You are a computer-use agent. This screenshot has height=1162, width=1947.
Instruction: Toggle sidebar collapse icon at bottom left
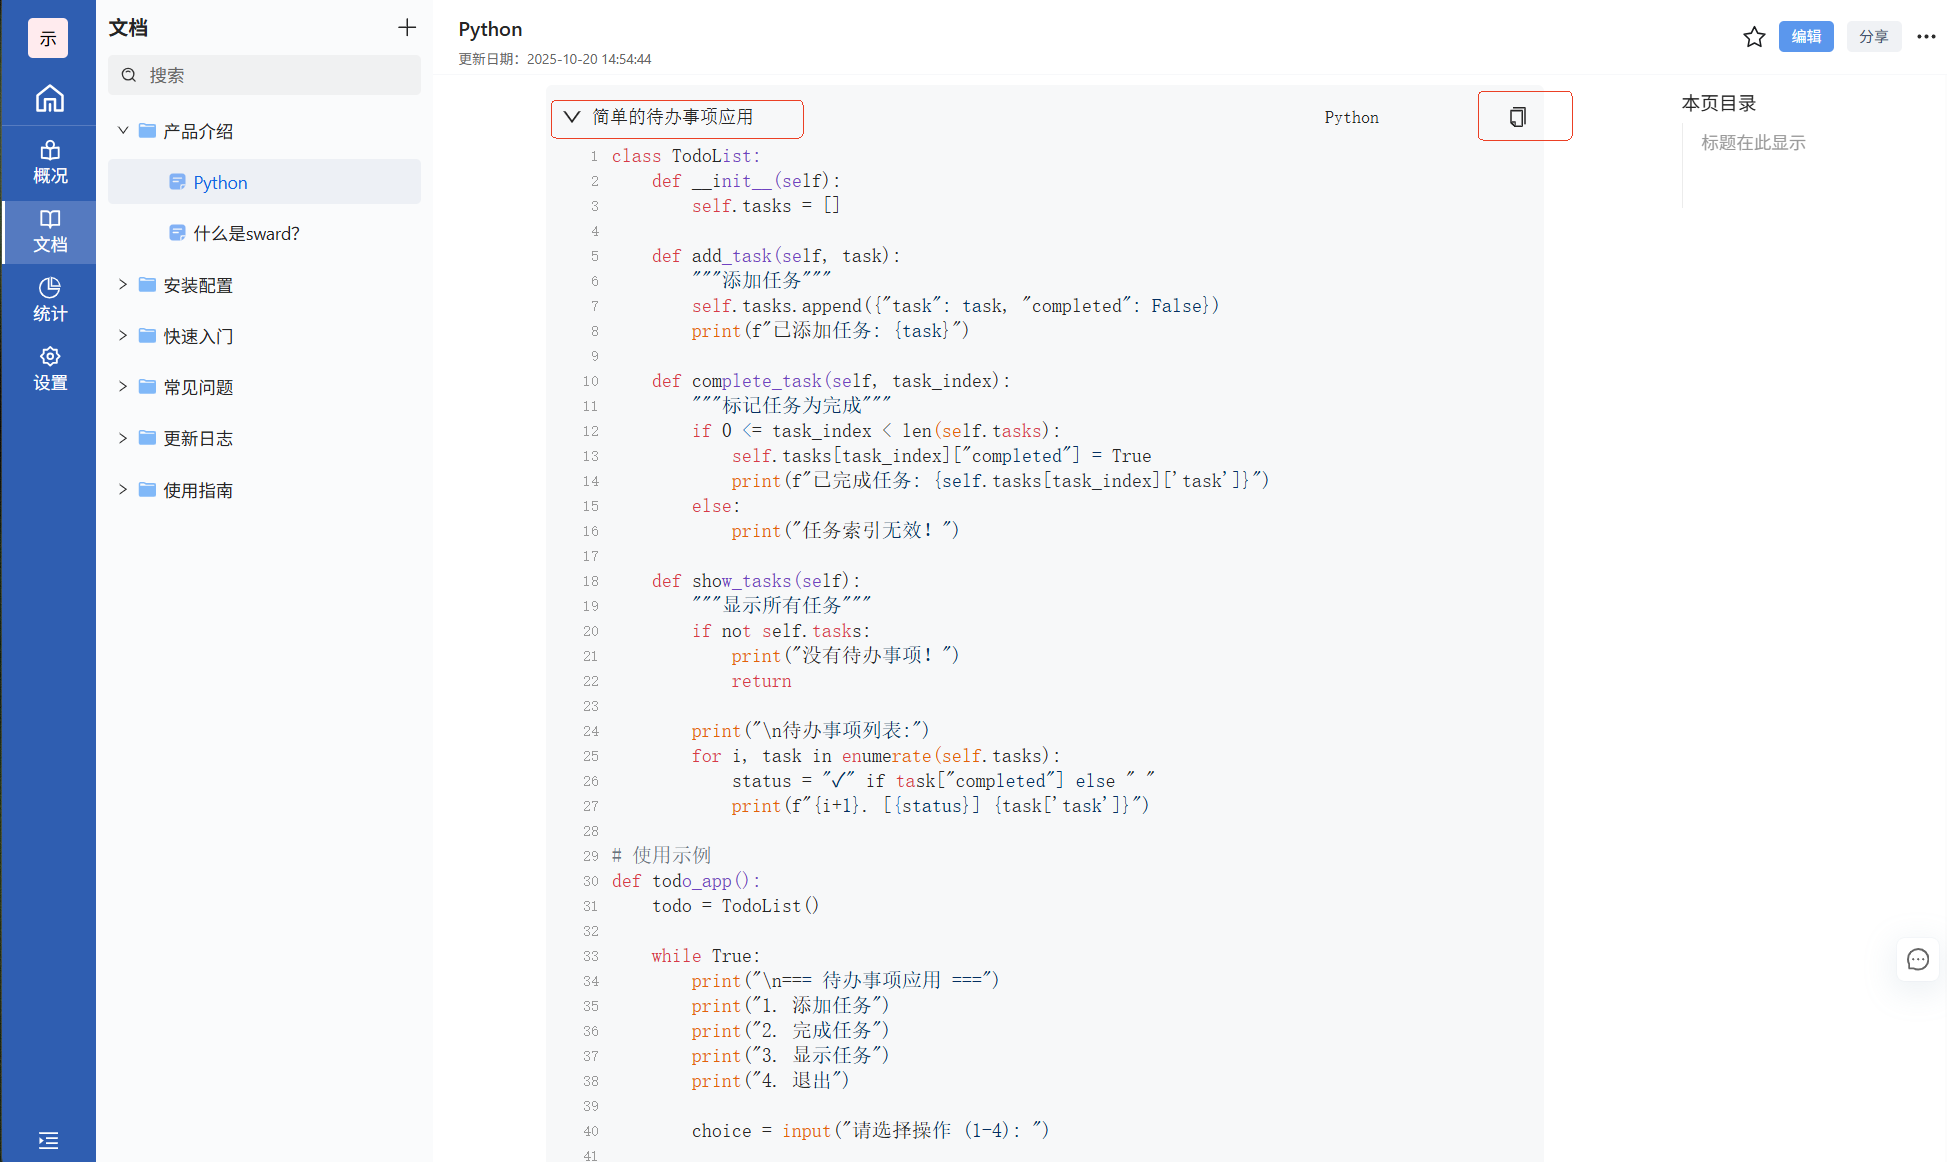click(48, 1140)
